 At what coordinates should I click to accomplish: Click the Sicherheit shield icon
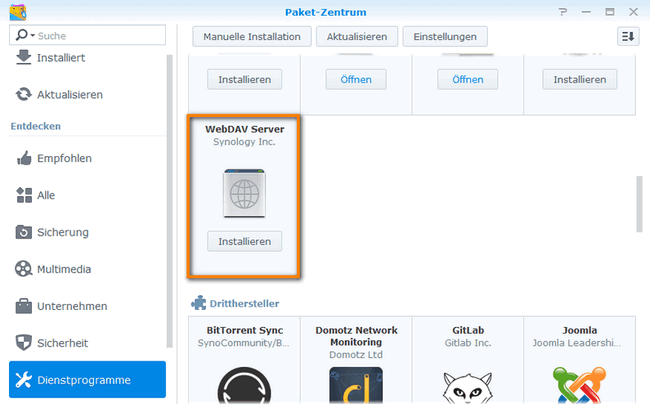coord(24,343)
